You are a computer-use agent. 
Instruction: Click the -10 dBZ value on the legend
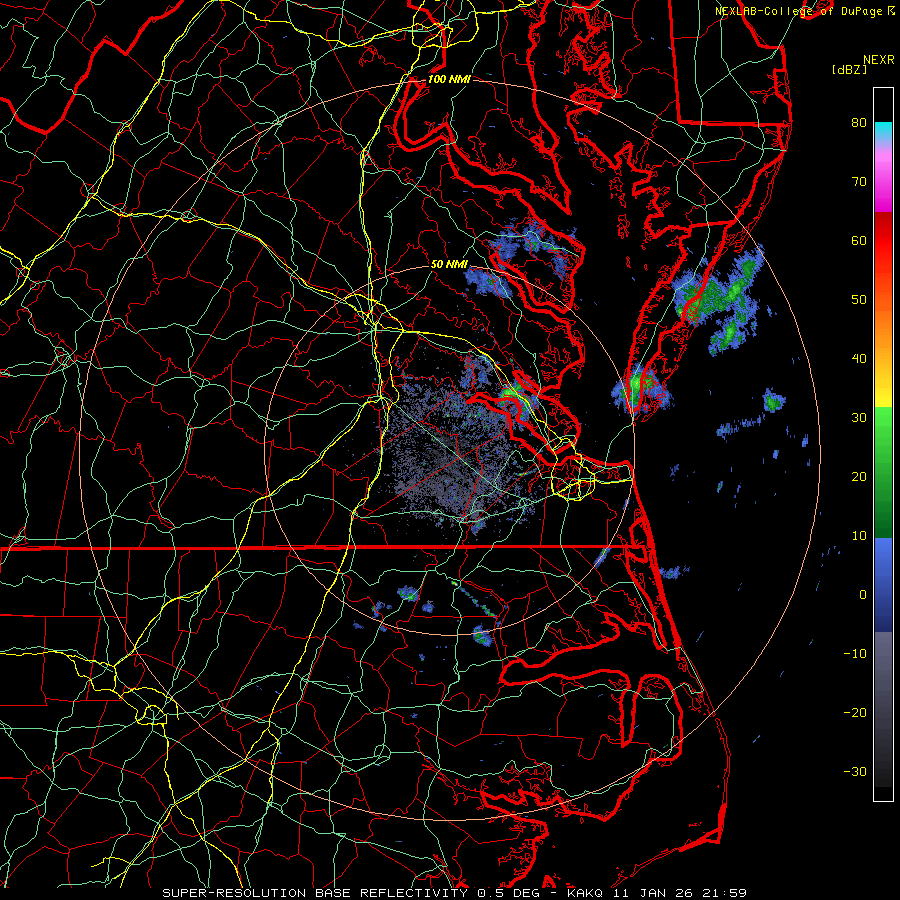[x=855, y=654]
